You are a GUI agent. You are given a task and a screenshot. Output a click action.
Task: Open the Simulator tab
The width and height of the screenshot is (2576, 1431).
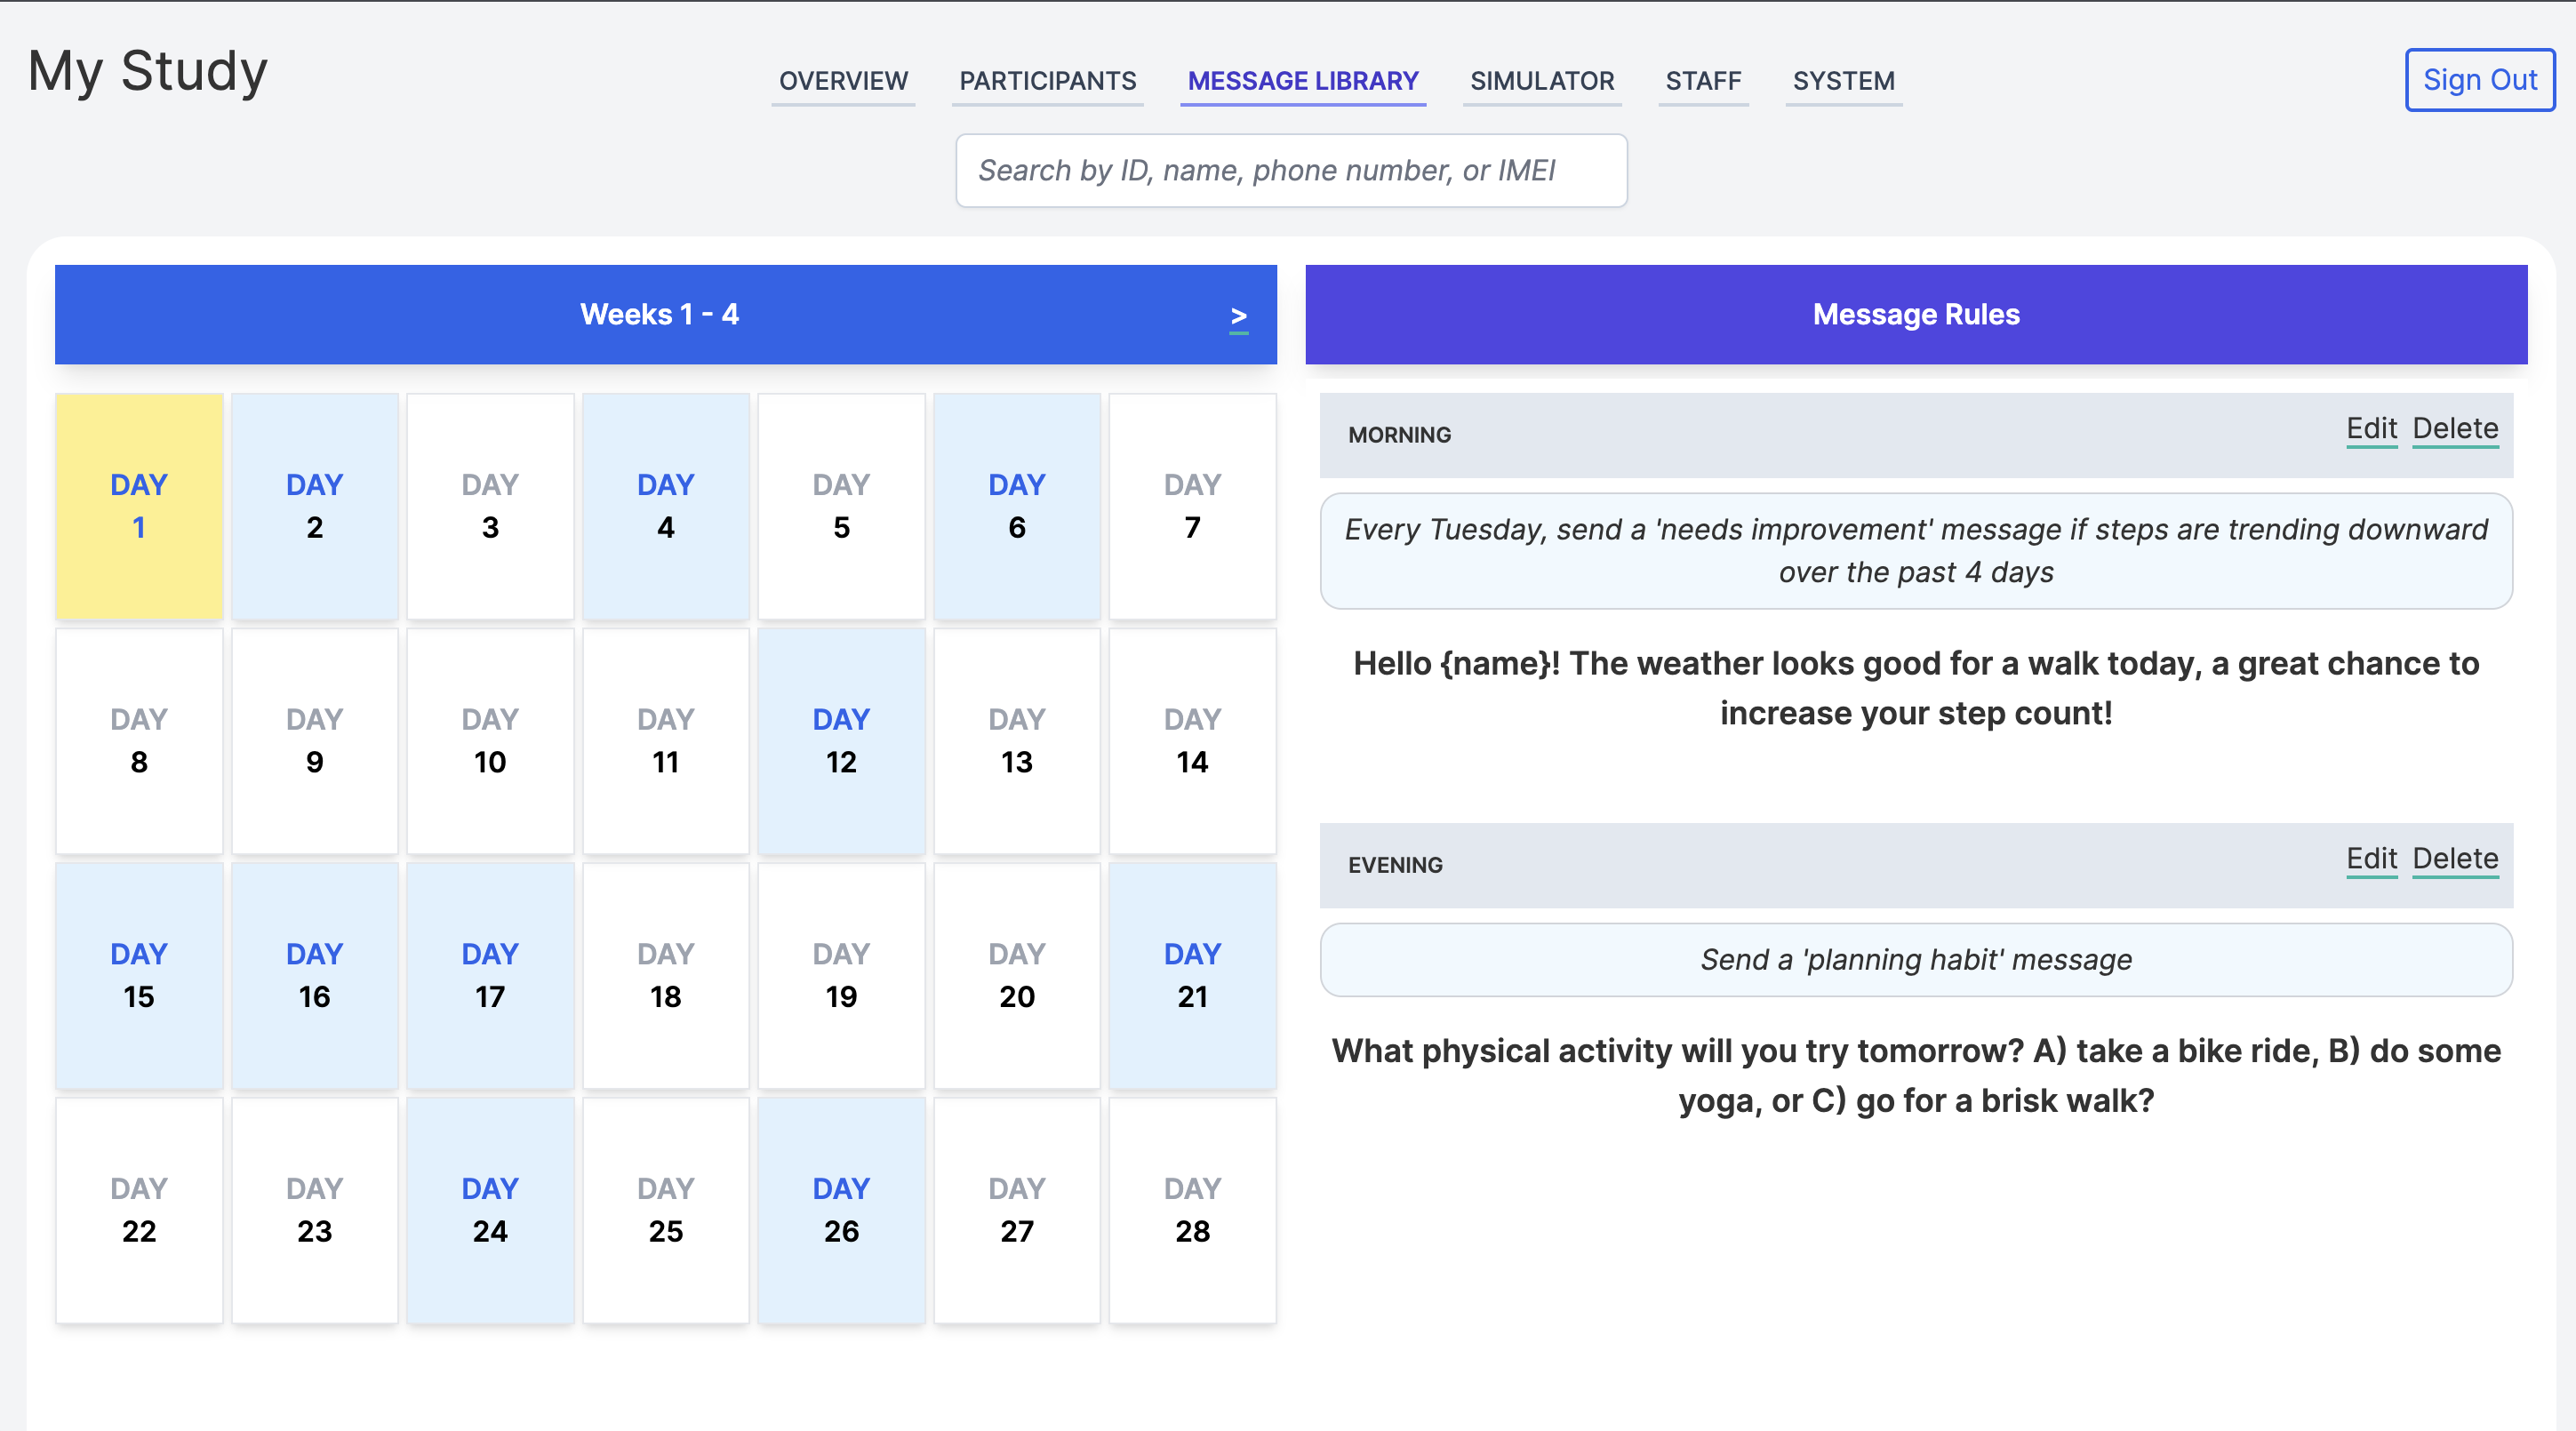pyautogui.click(x=1541, y=81)
